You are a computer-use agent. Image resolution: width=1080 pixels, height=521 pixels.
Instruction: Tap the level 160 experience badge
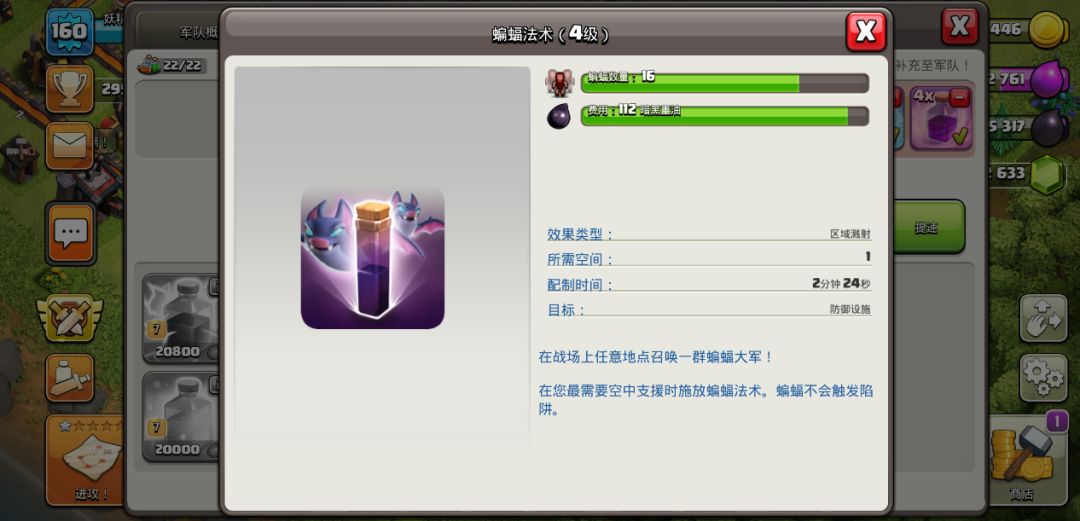tap(68, 31)
